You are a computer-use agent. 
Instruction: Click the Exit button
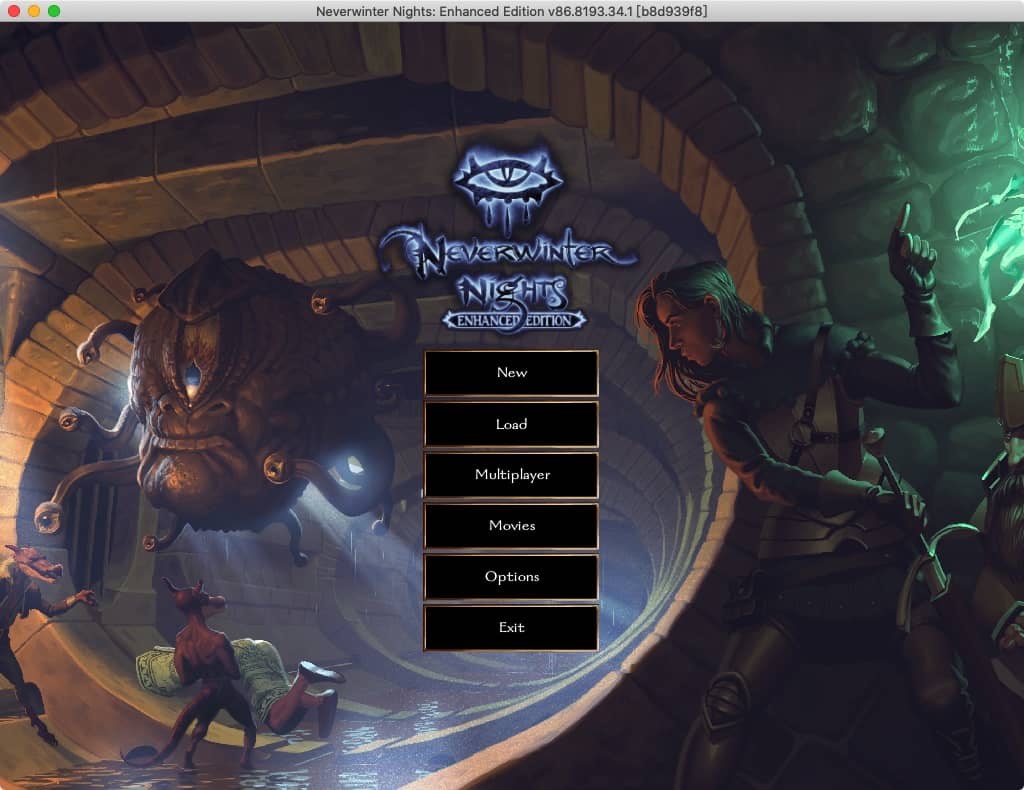coord(511,627)
